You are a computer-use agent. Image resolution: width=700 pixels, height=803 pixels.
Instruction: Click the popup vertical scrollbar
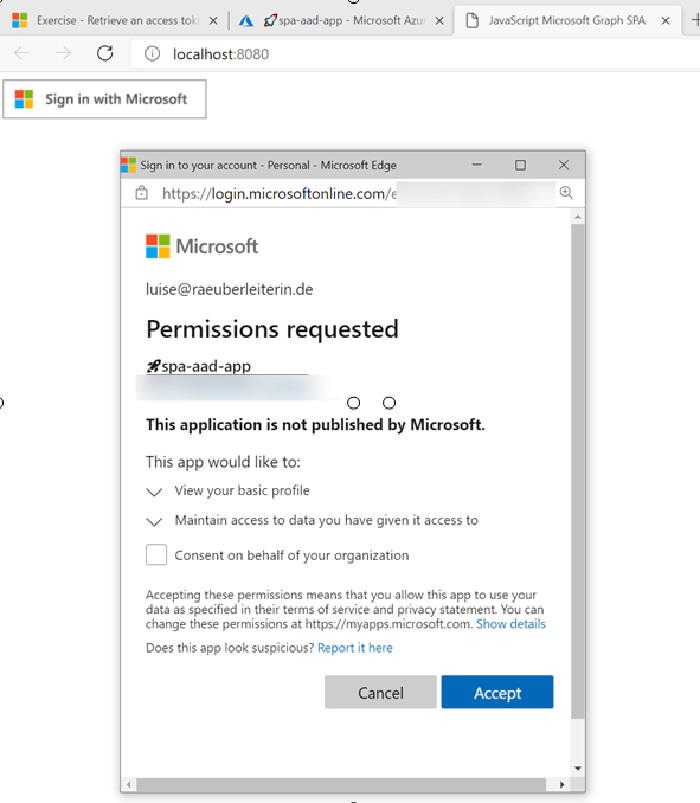(x=577, y=470)
